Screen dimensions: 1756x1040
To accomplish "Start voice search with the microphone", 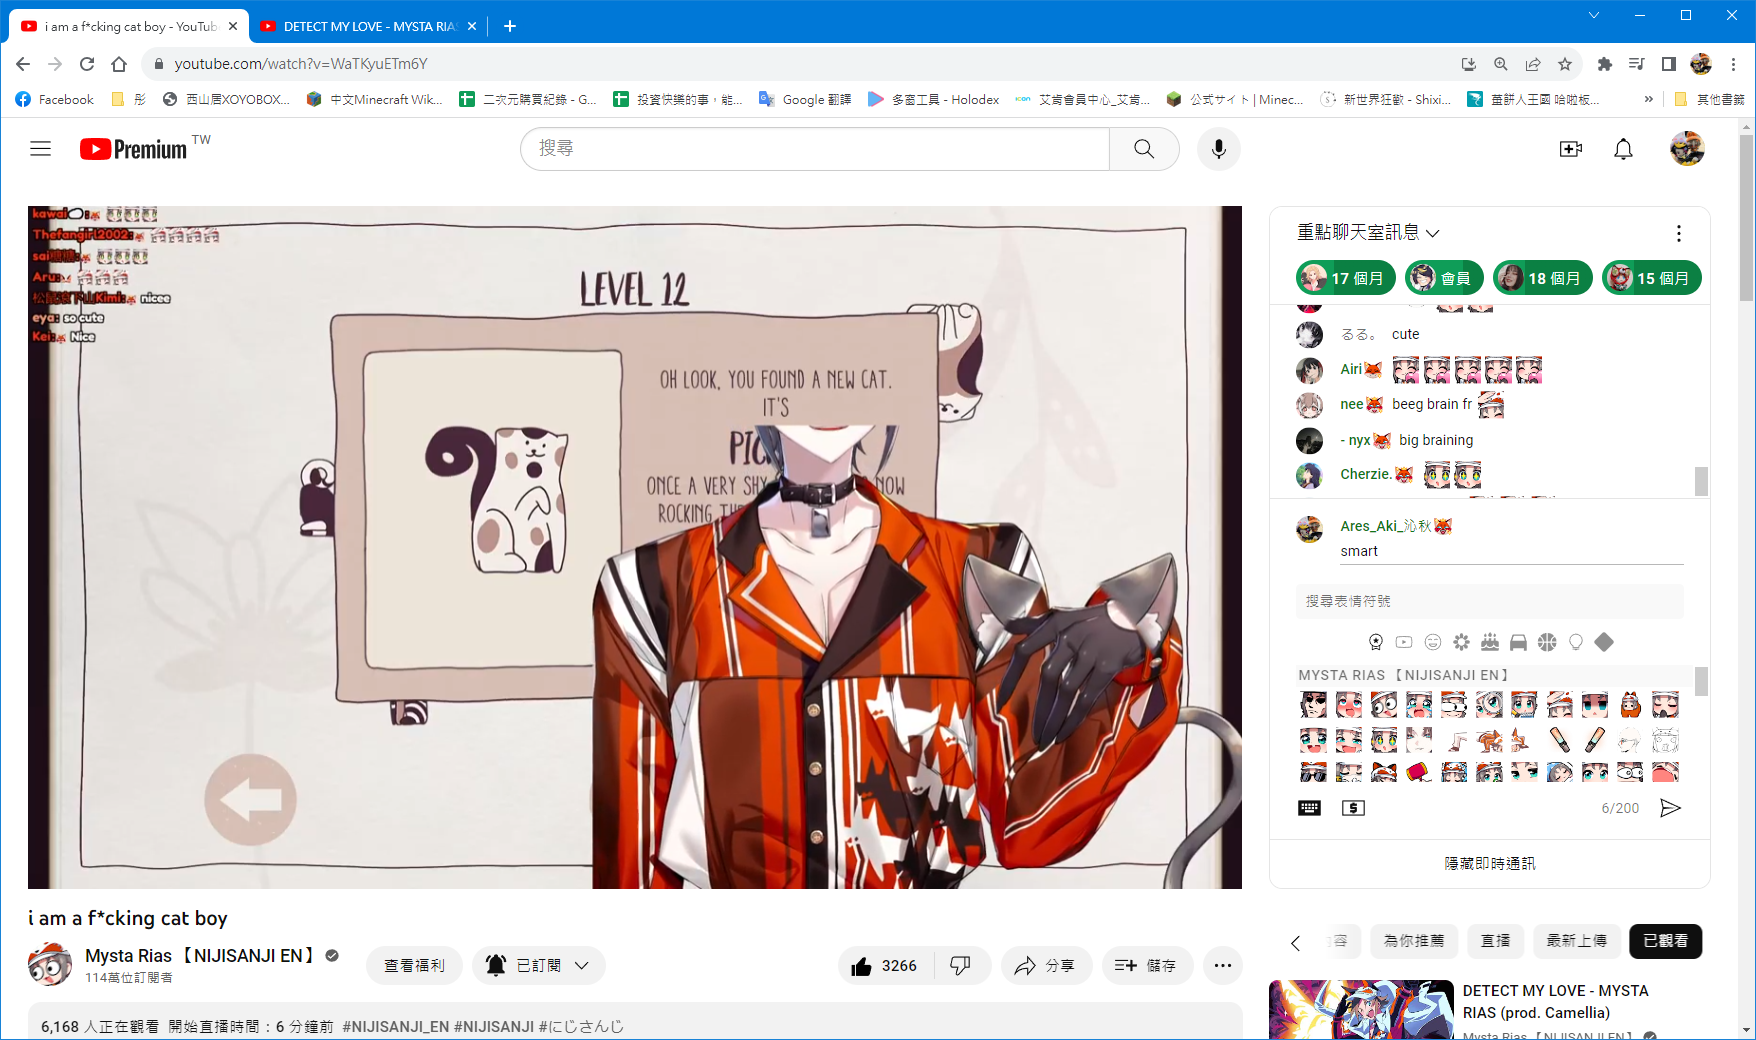I will (1218, 149).
